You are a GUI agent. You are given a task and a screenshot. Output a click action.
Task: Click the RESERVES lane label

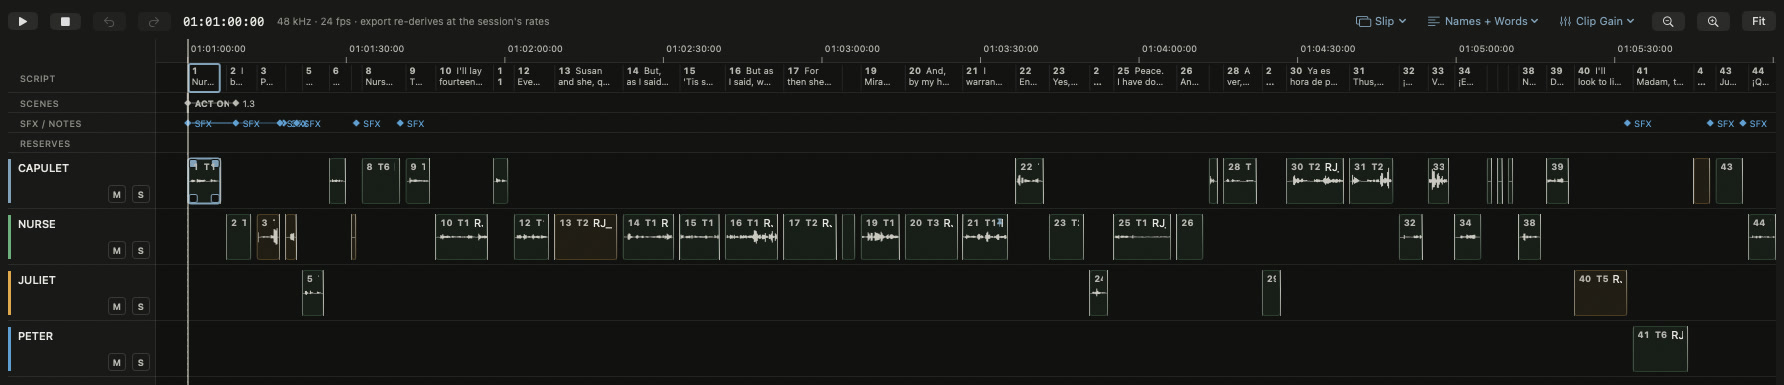click(45, 144)
